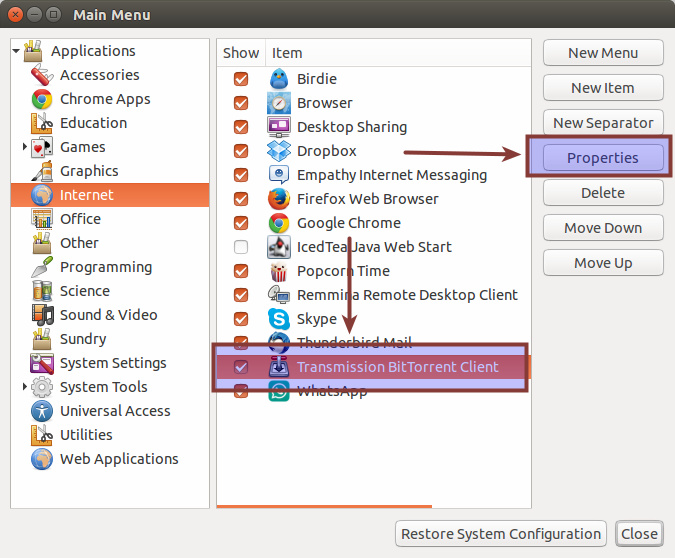Enable the IcedTea Java Web Start checkbox
Screen dimensions: 675x558
(241, 247)
